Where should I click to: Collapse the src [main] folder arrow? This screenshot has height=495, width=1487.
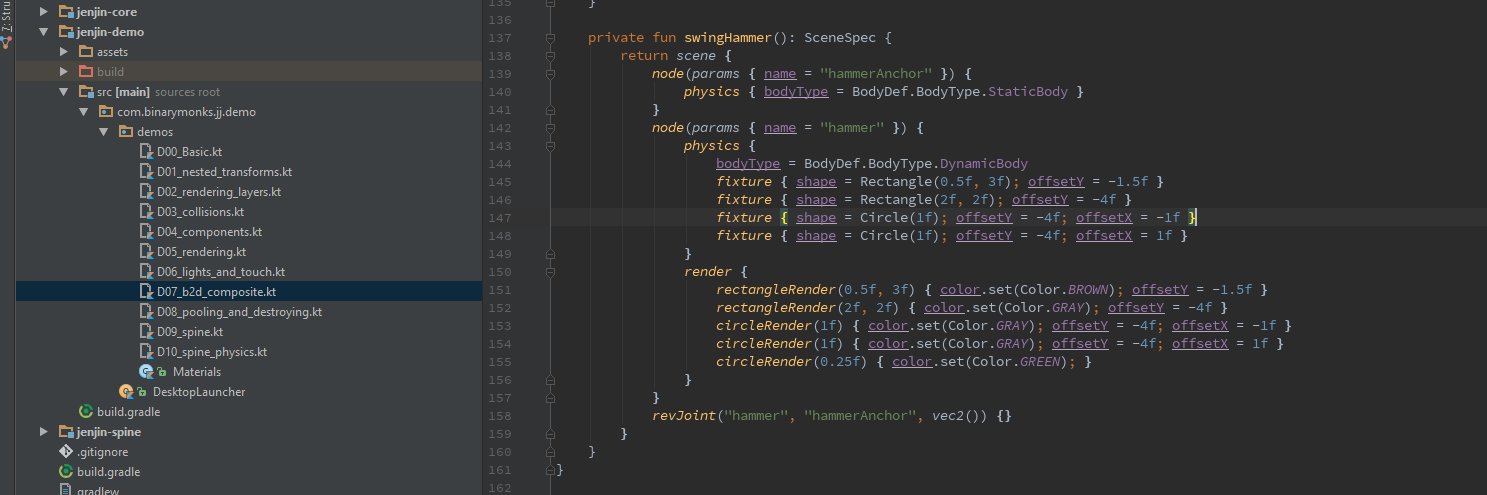[63, 92]
